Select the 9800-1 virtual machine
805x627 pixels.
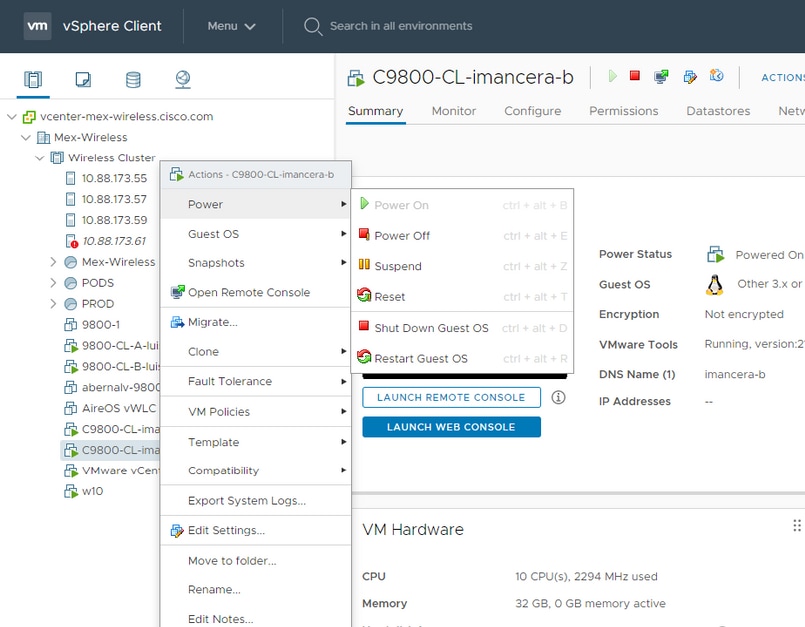(x=101, y=325)
